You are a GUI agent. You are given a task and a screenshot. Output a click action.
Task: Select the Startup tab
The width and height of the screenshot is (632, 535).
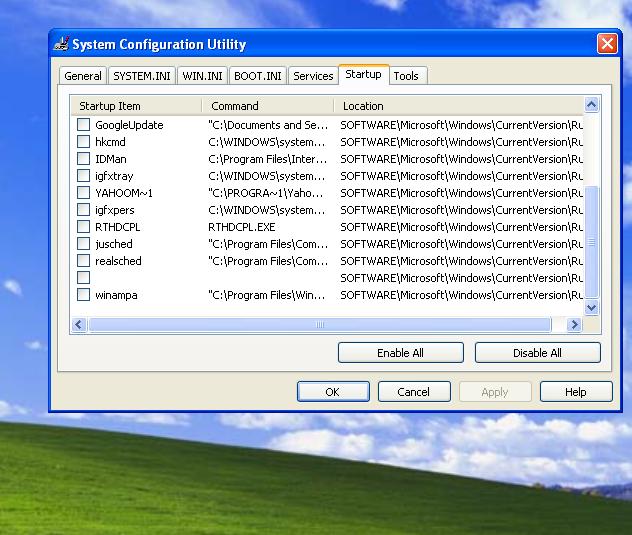(x=364, y=74)
